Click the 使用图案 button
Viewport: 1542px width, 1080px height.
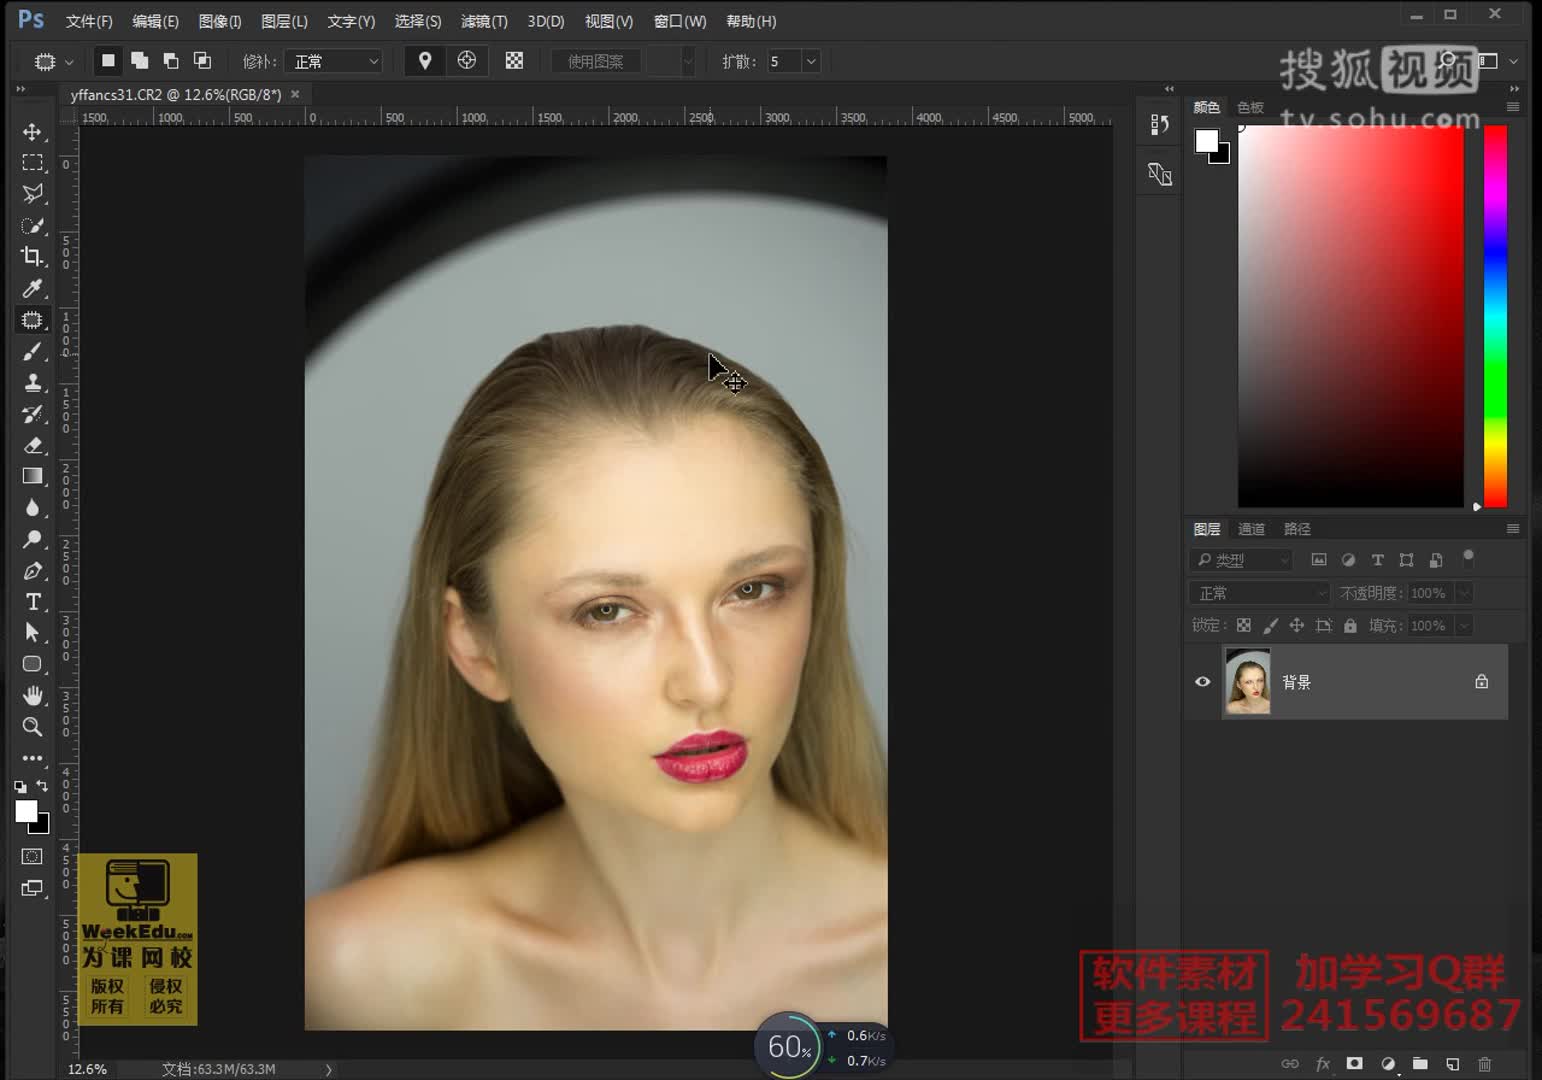595,62
